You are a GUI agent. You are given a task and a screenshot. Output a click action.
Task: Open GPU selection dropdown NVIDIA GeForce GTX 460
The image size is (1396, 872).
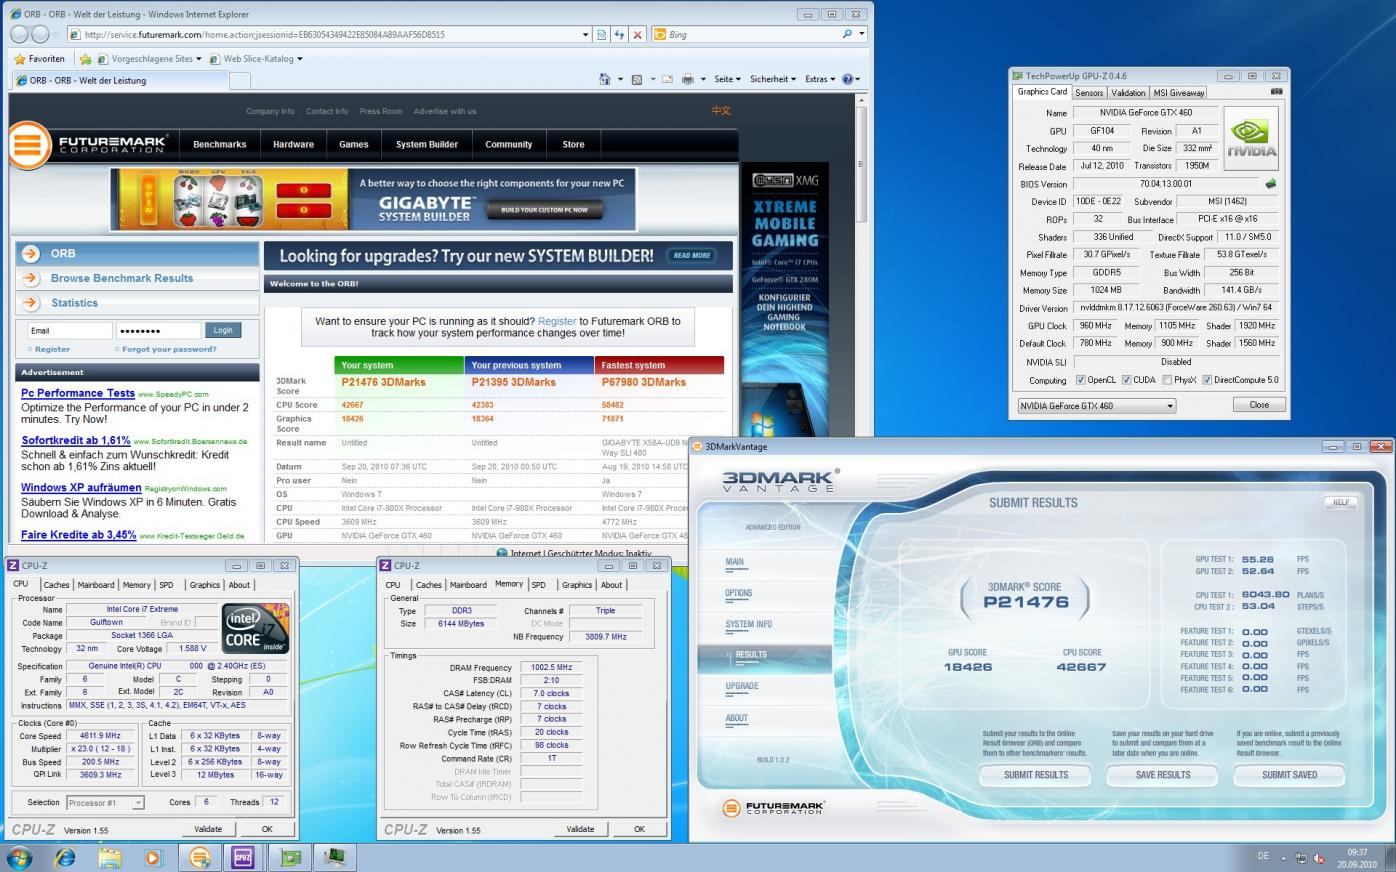point(1096,406)
